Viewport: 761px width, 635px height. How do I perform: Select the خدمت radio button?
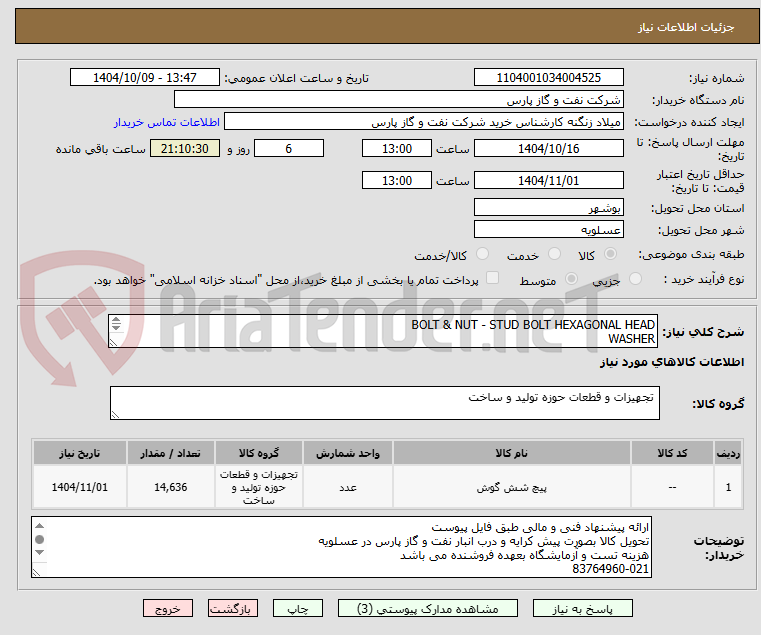point(554,254)
